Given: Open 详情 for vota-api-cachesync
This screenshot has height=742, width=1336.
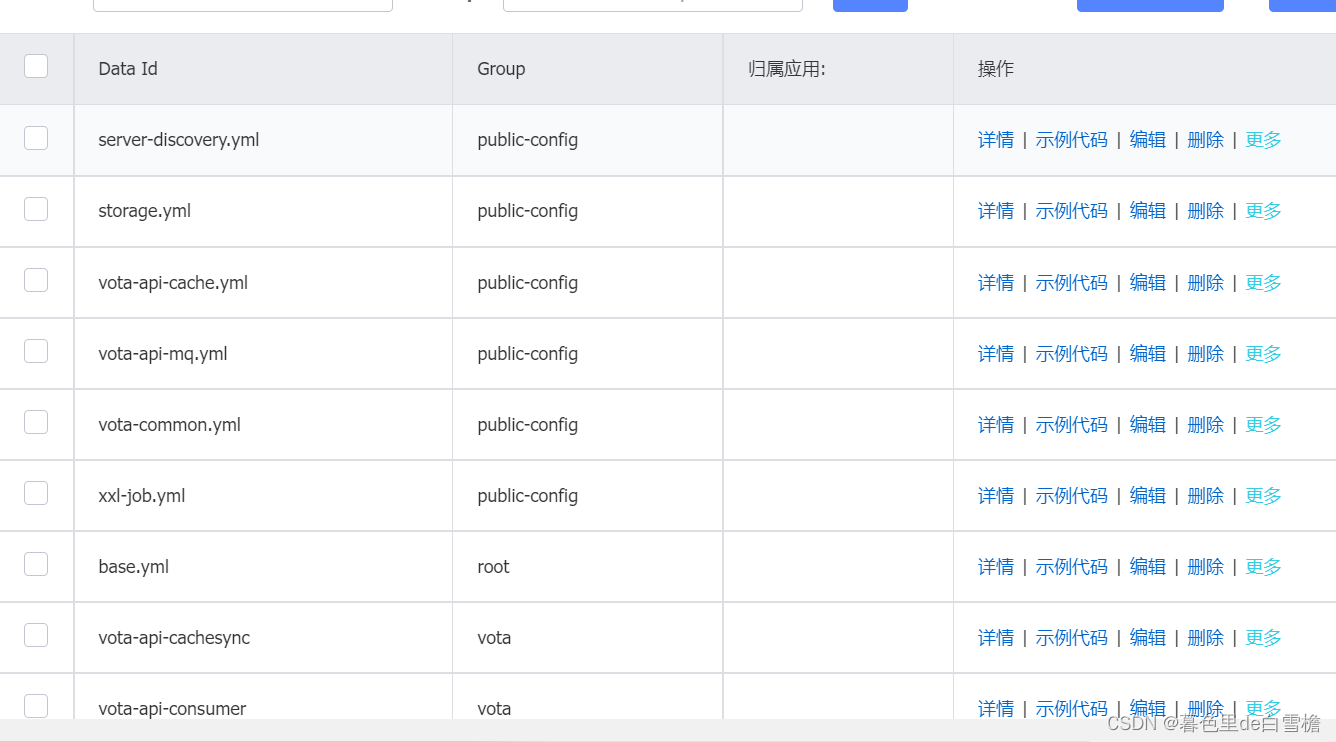Looking at the screenshot, I should point(996,638).
